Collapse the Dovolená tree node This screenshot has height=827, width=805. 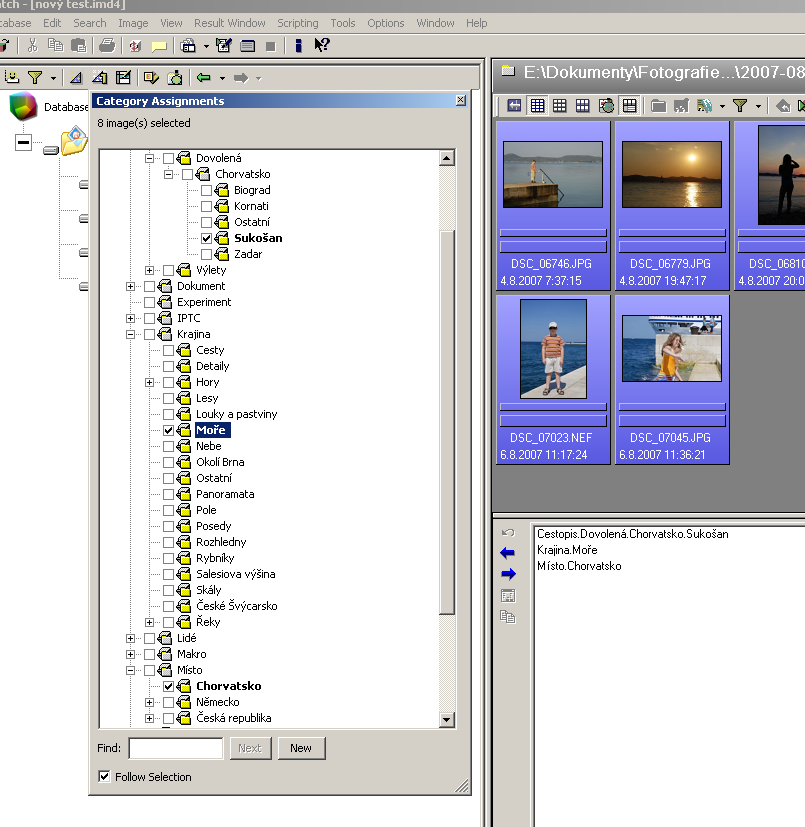(149, 158)
